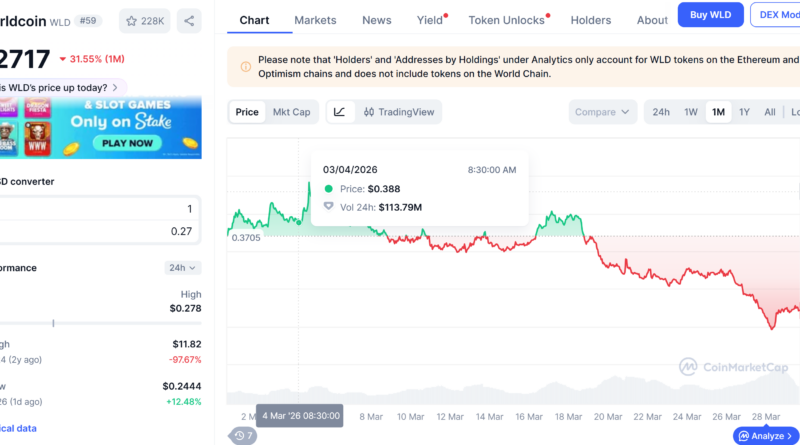Open the Compare dropdown
Screen dimensions: 800x445
[603, 112]
